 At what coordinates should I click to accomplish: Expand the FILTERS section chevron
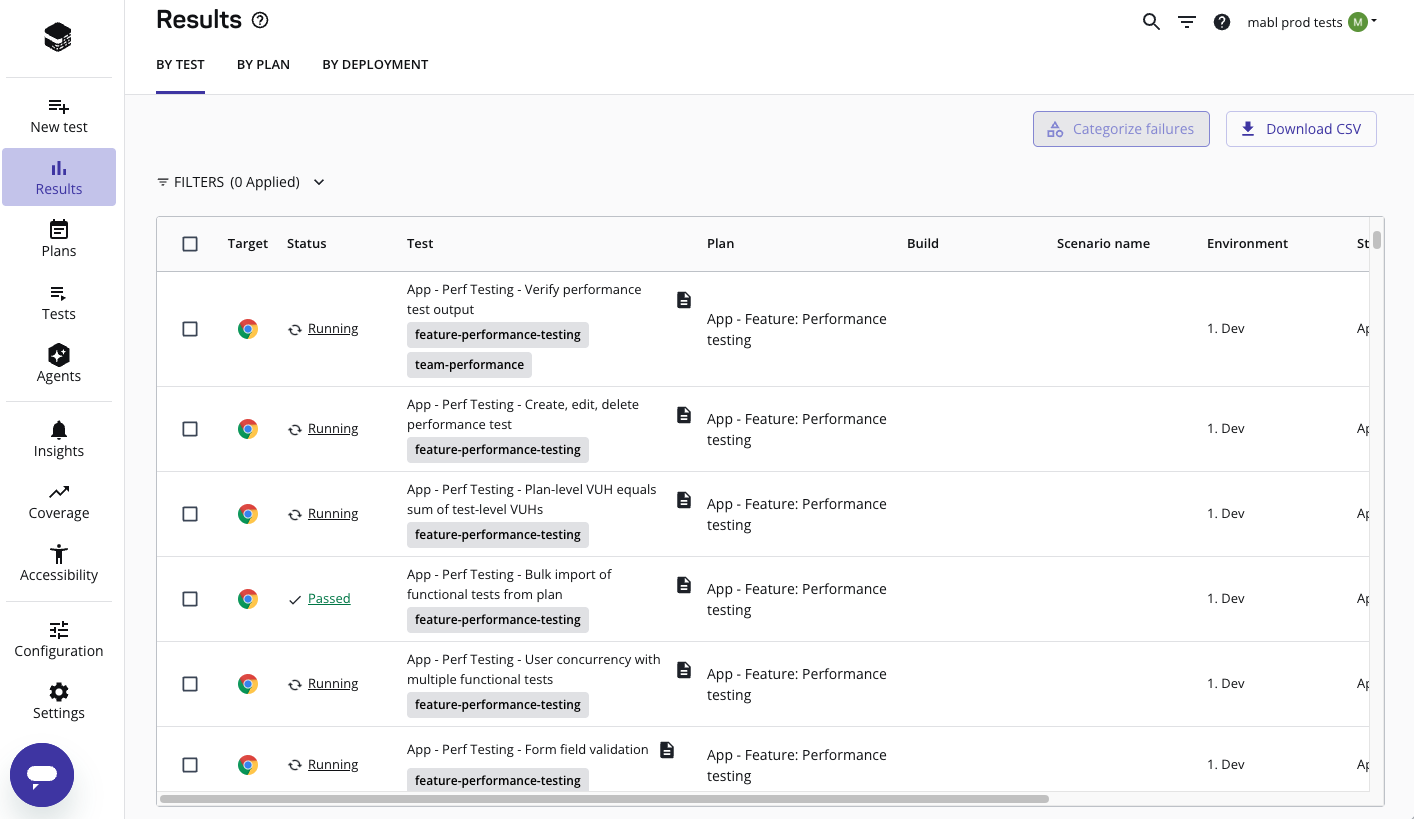pos(319,182)
